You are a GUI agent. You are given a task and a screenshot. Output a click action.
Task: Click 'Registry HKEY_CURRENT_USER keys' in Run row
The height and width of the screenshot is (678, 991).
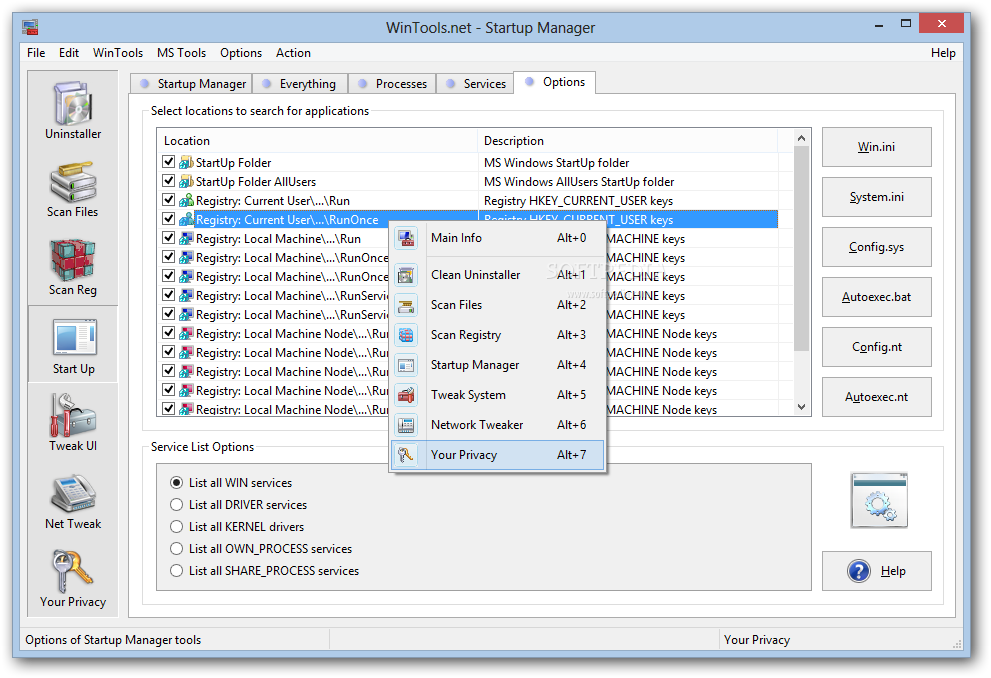coord(578,201)
